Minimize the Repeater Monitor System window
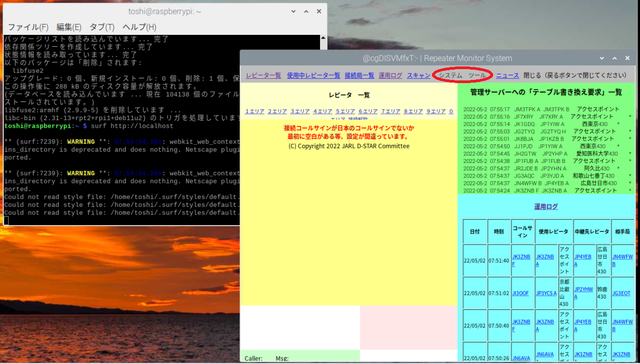Image resolution: width=640 pixels, height=364 pixels. [602, 58]
